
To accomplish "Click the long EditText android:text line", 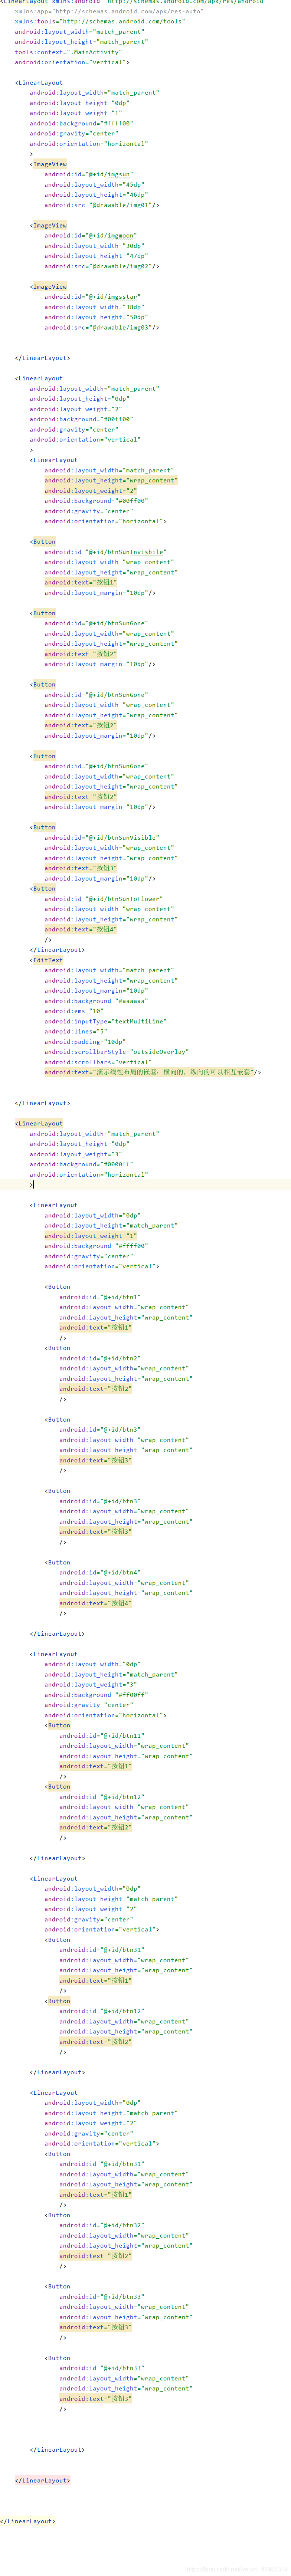I will coord(152,1072).
